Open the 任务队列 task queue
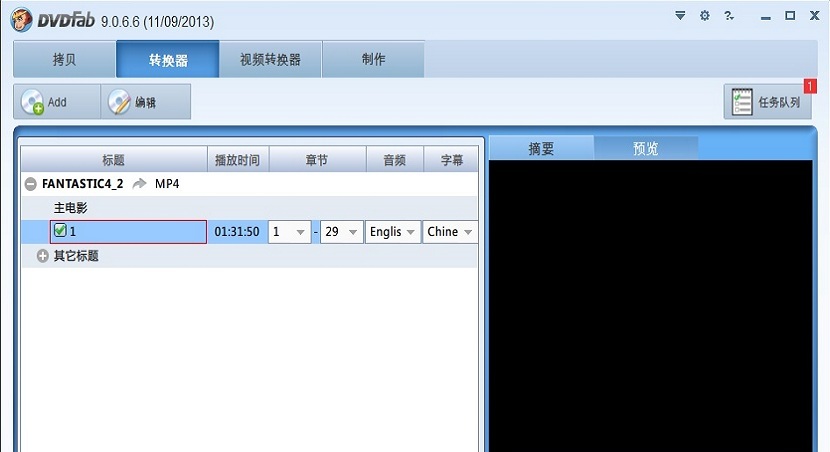This screenshot has width=830, height=452. tap(768, 102)
